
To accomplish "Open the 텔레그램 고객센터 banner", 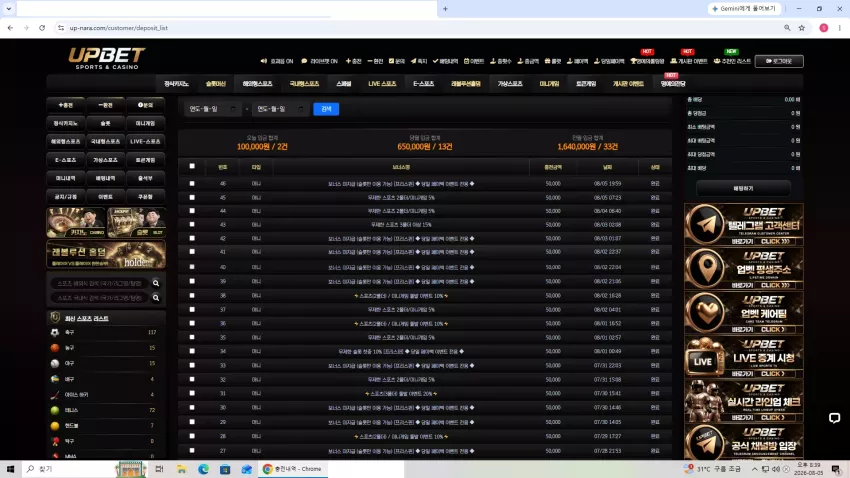I will [744, 225].
